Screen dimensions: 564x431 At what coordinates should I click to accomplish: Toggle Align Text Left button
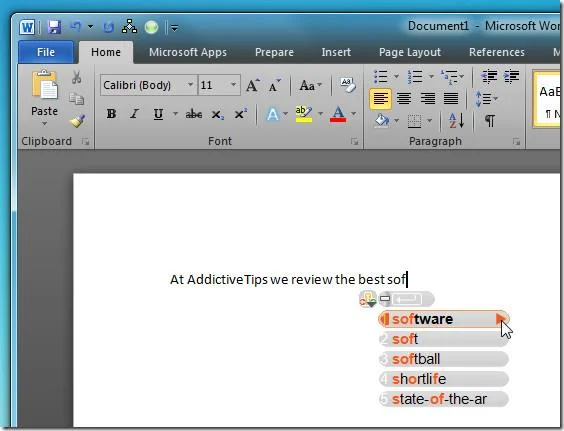pos(380,98)
